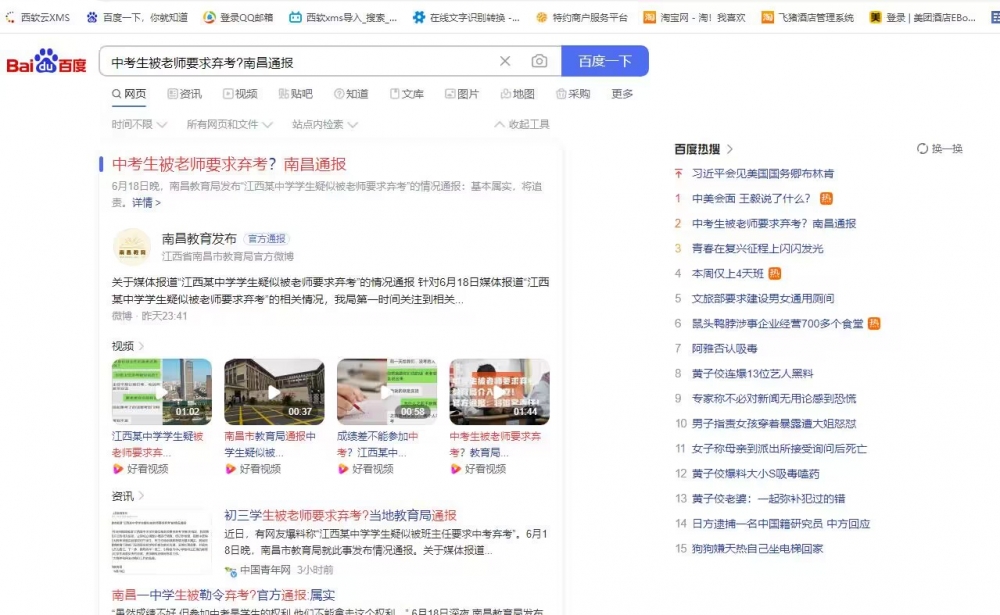Open the 登录QQ邮箱 bookmark
Screen dimensions: 1000x615
pos(238,18)
